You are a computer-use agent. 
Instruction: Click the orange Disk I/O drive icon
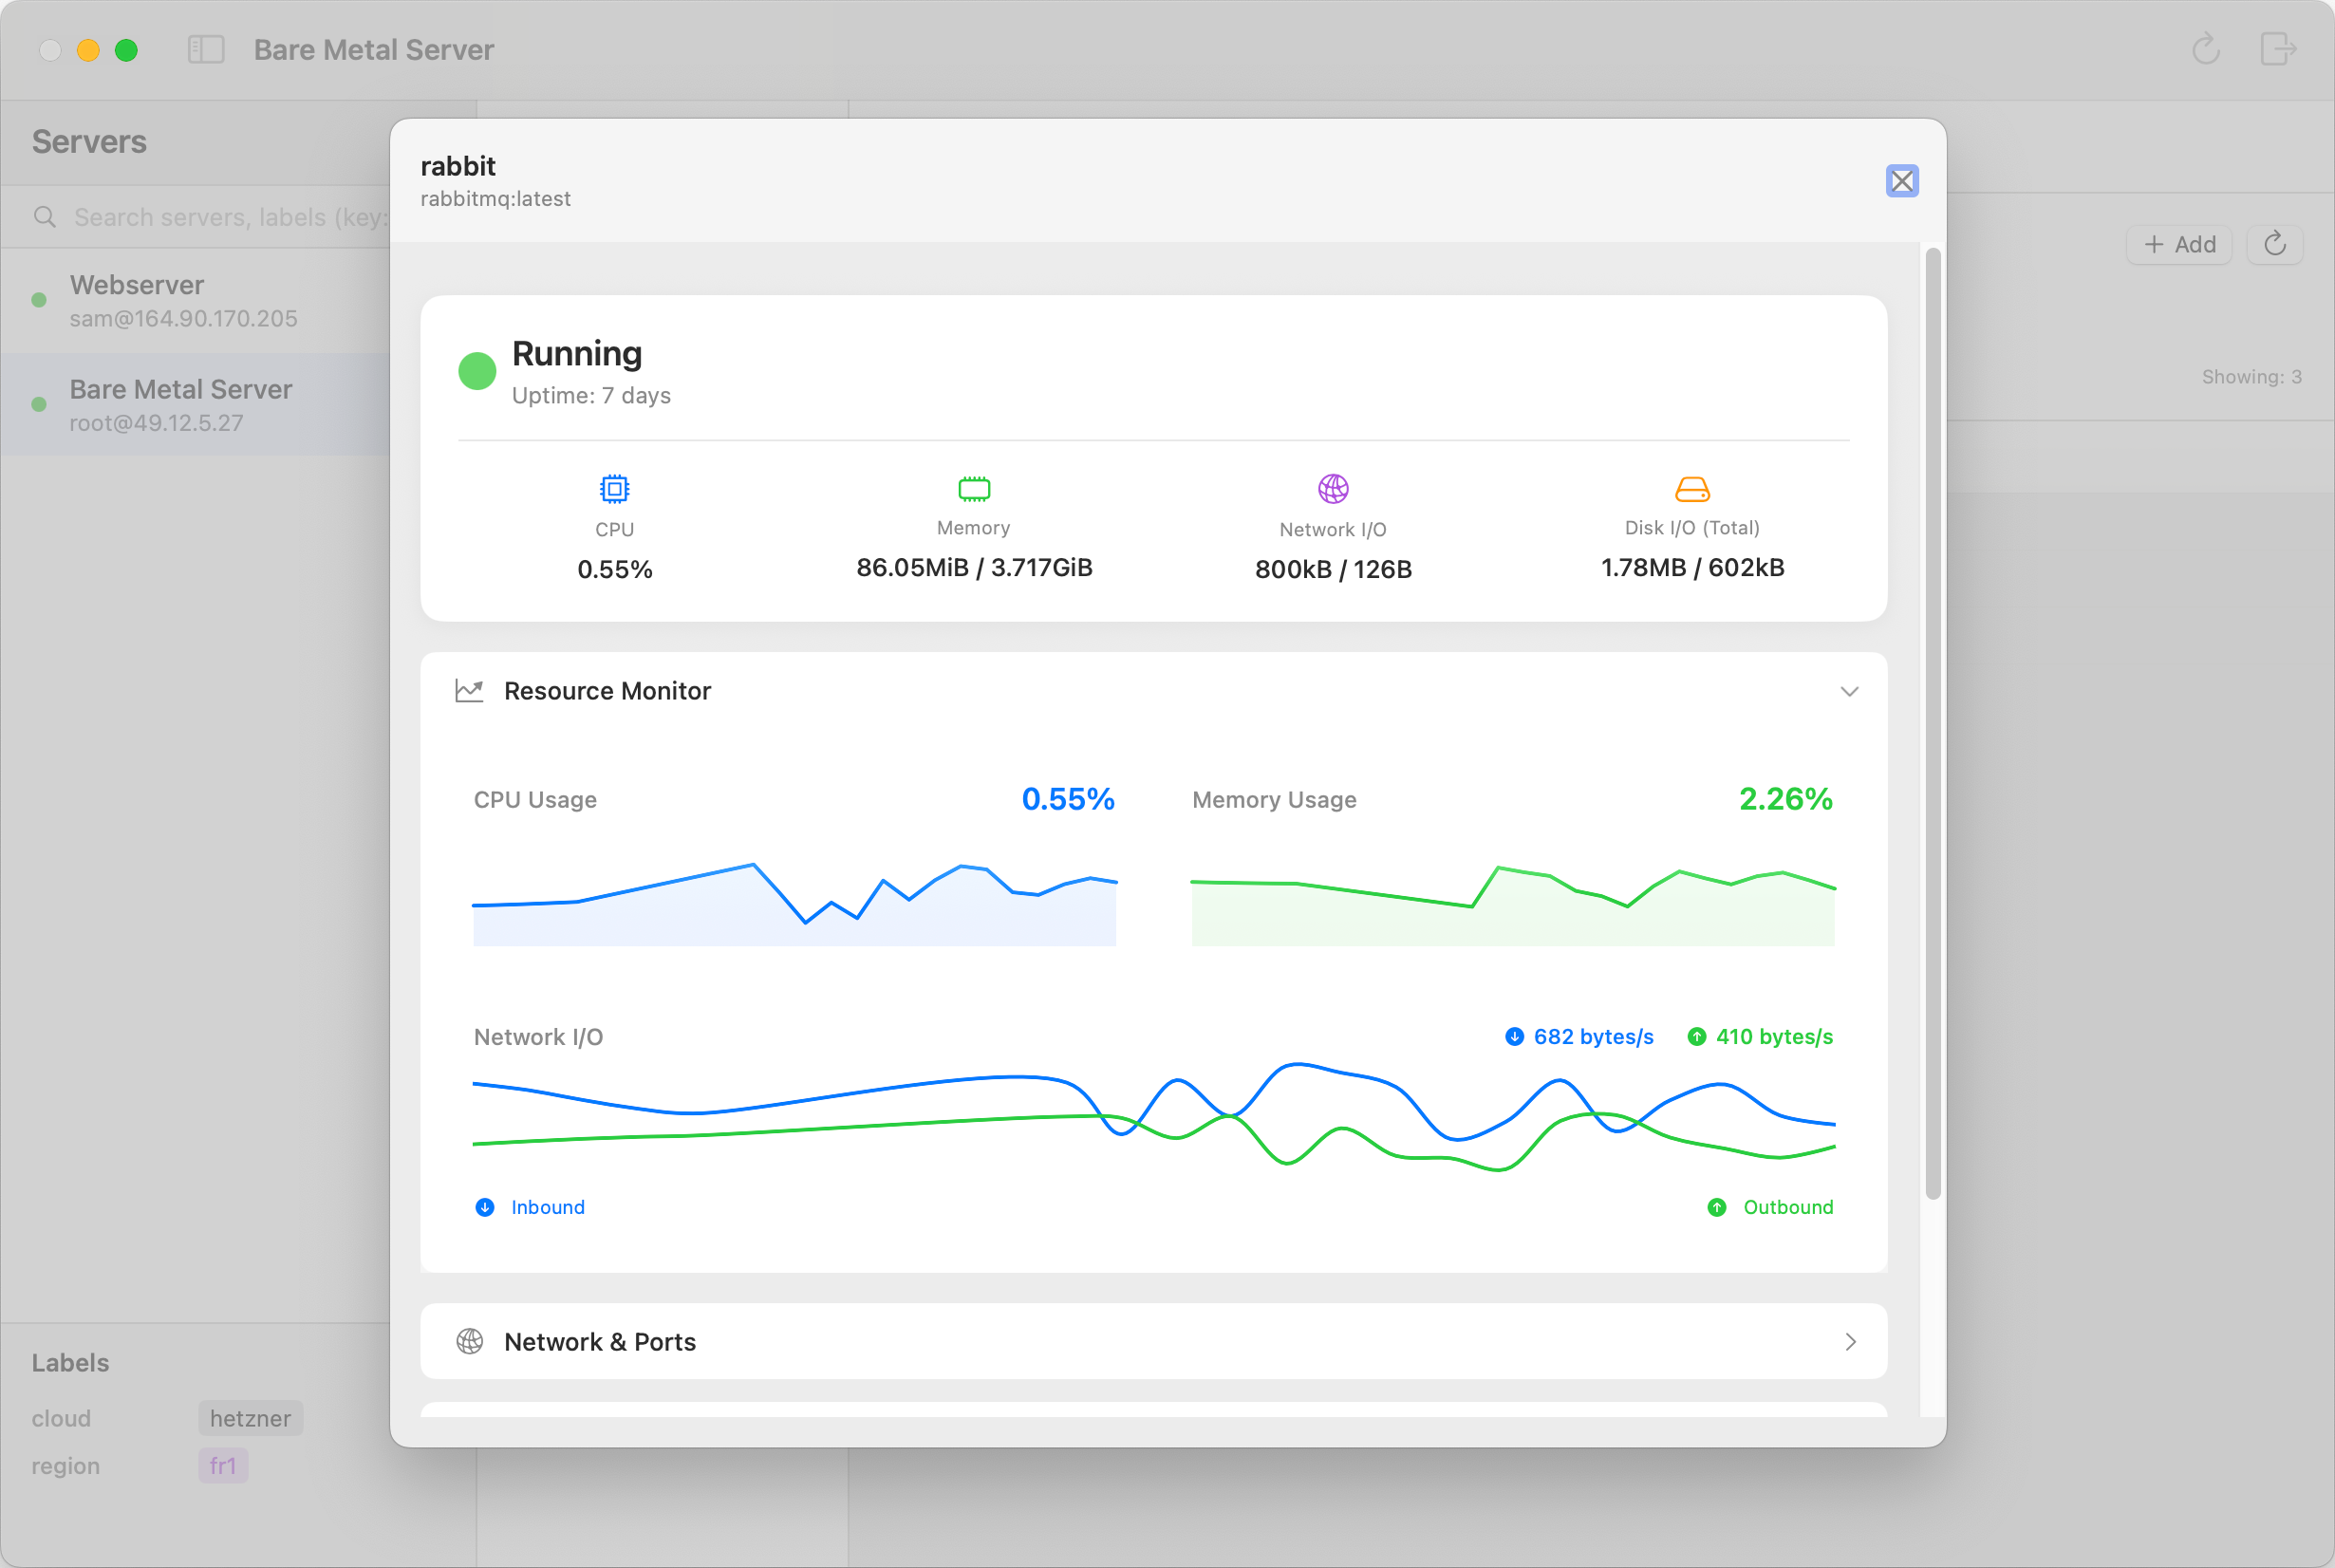pos(1692,489)
